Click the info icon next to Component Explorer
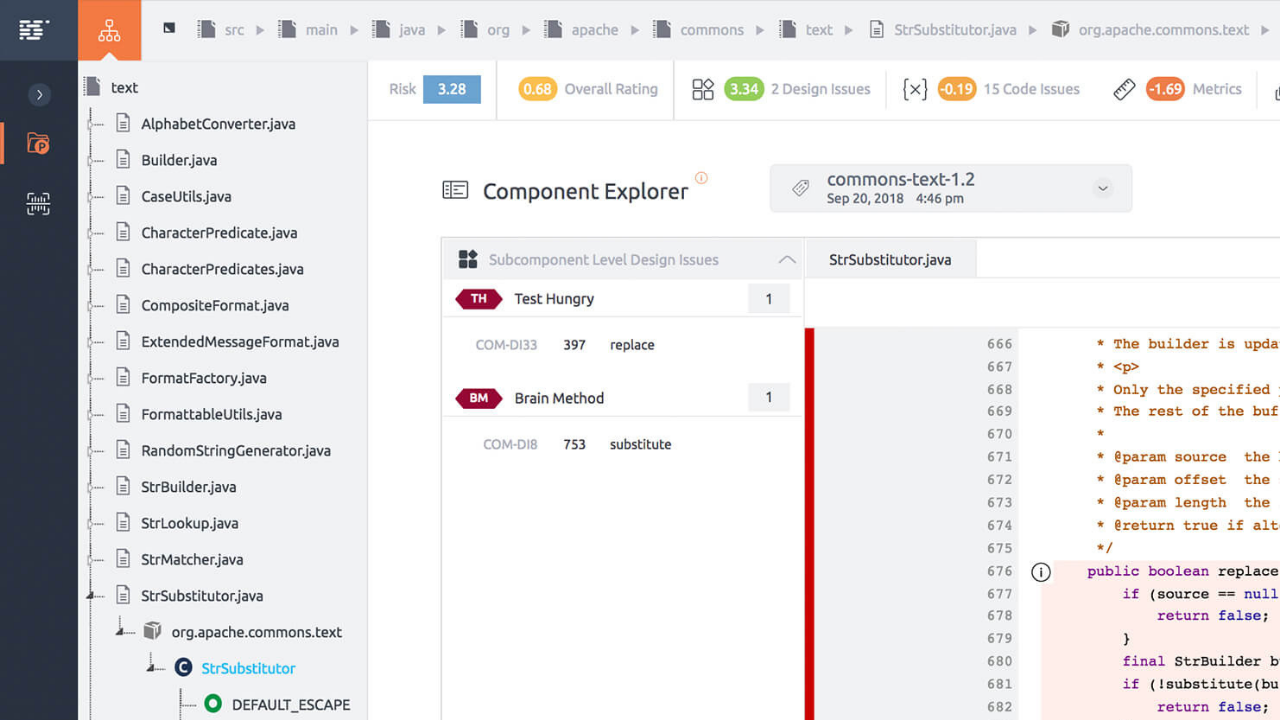Screen dimensions: 1280x720 [x=701, y=178]
